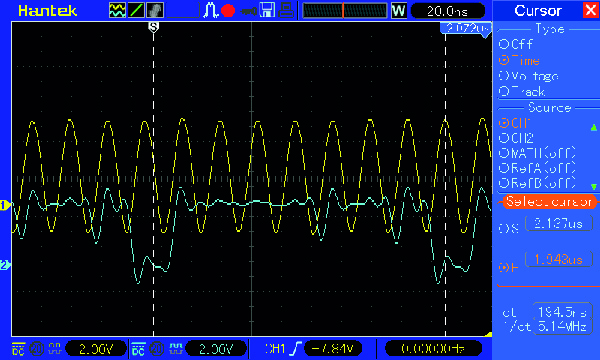600x360 pixels.
Task: Select the S cursor value field
Action: tap(559, 224)
